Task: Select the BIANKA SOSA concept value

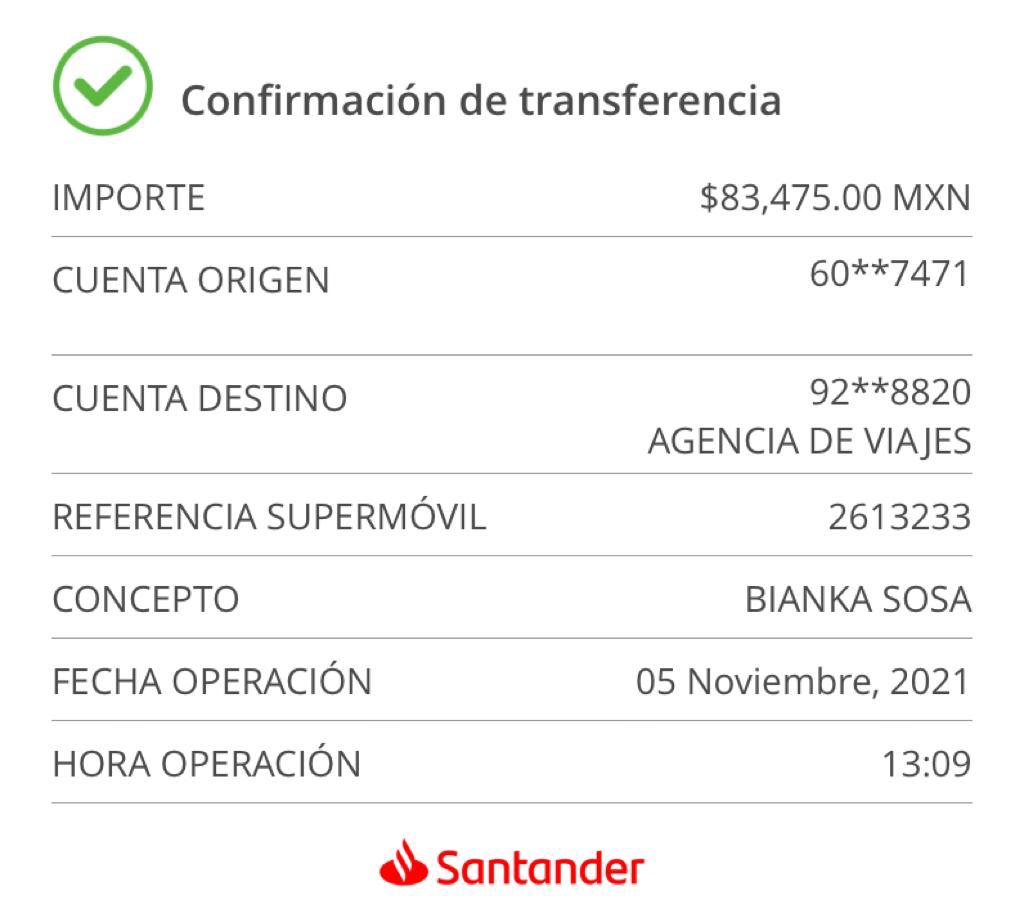Action: point(858,600)
